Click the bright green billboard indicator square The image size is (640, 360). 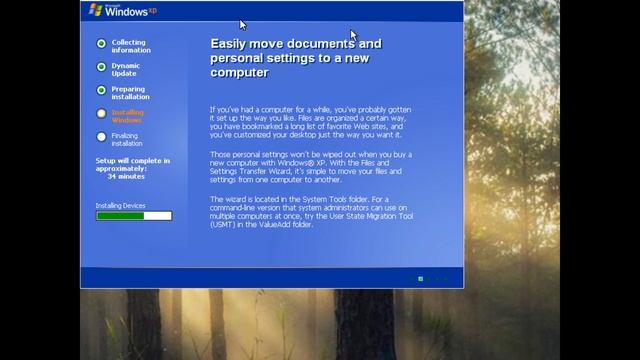point(420,279)
